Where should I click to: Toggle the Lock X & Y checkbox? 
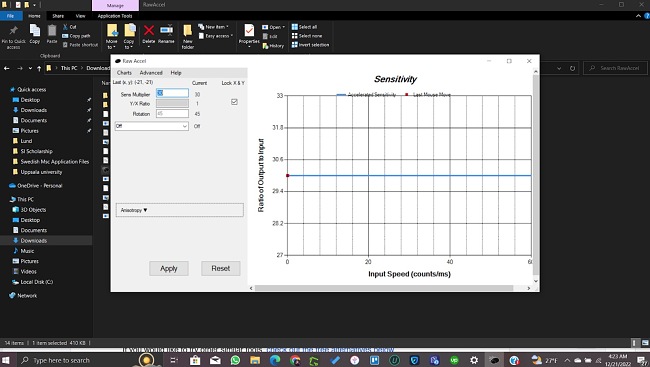(234, 102)
